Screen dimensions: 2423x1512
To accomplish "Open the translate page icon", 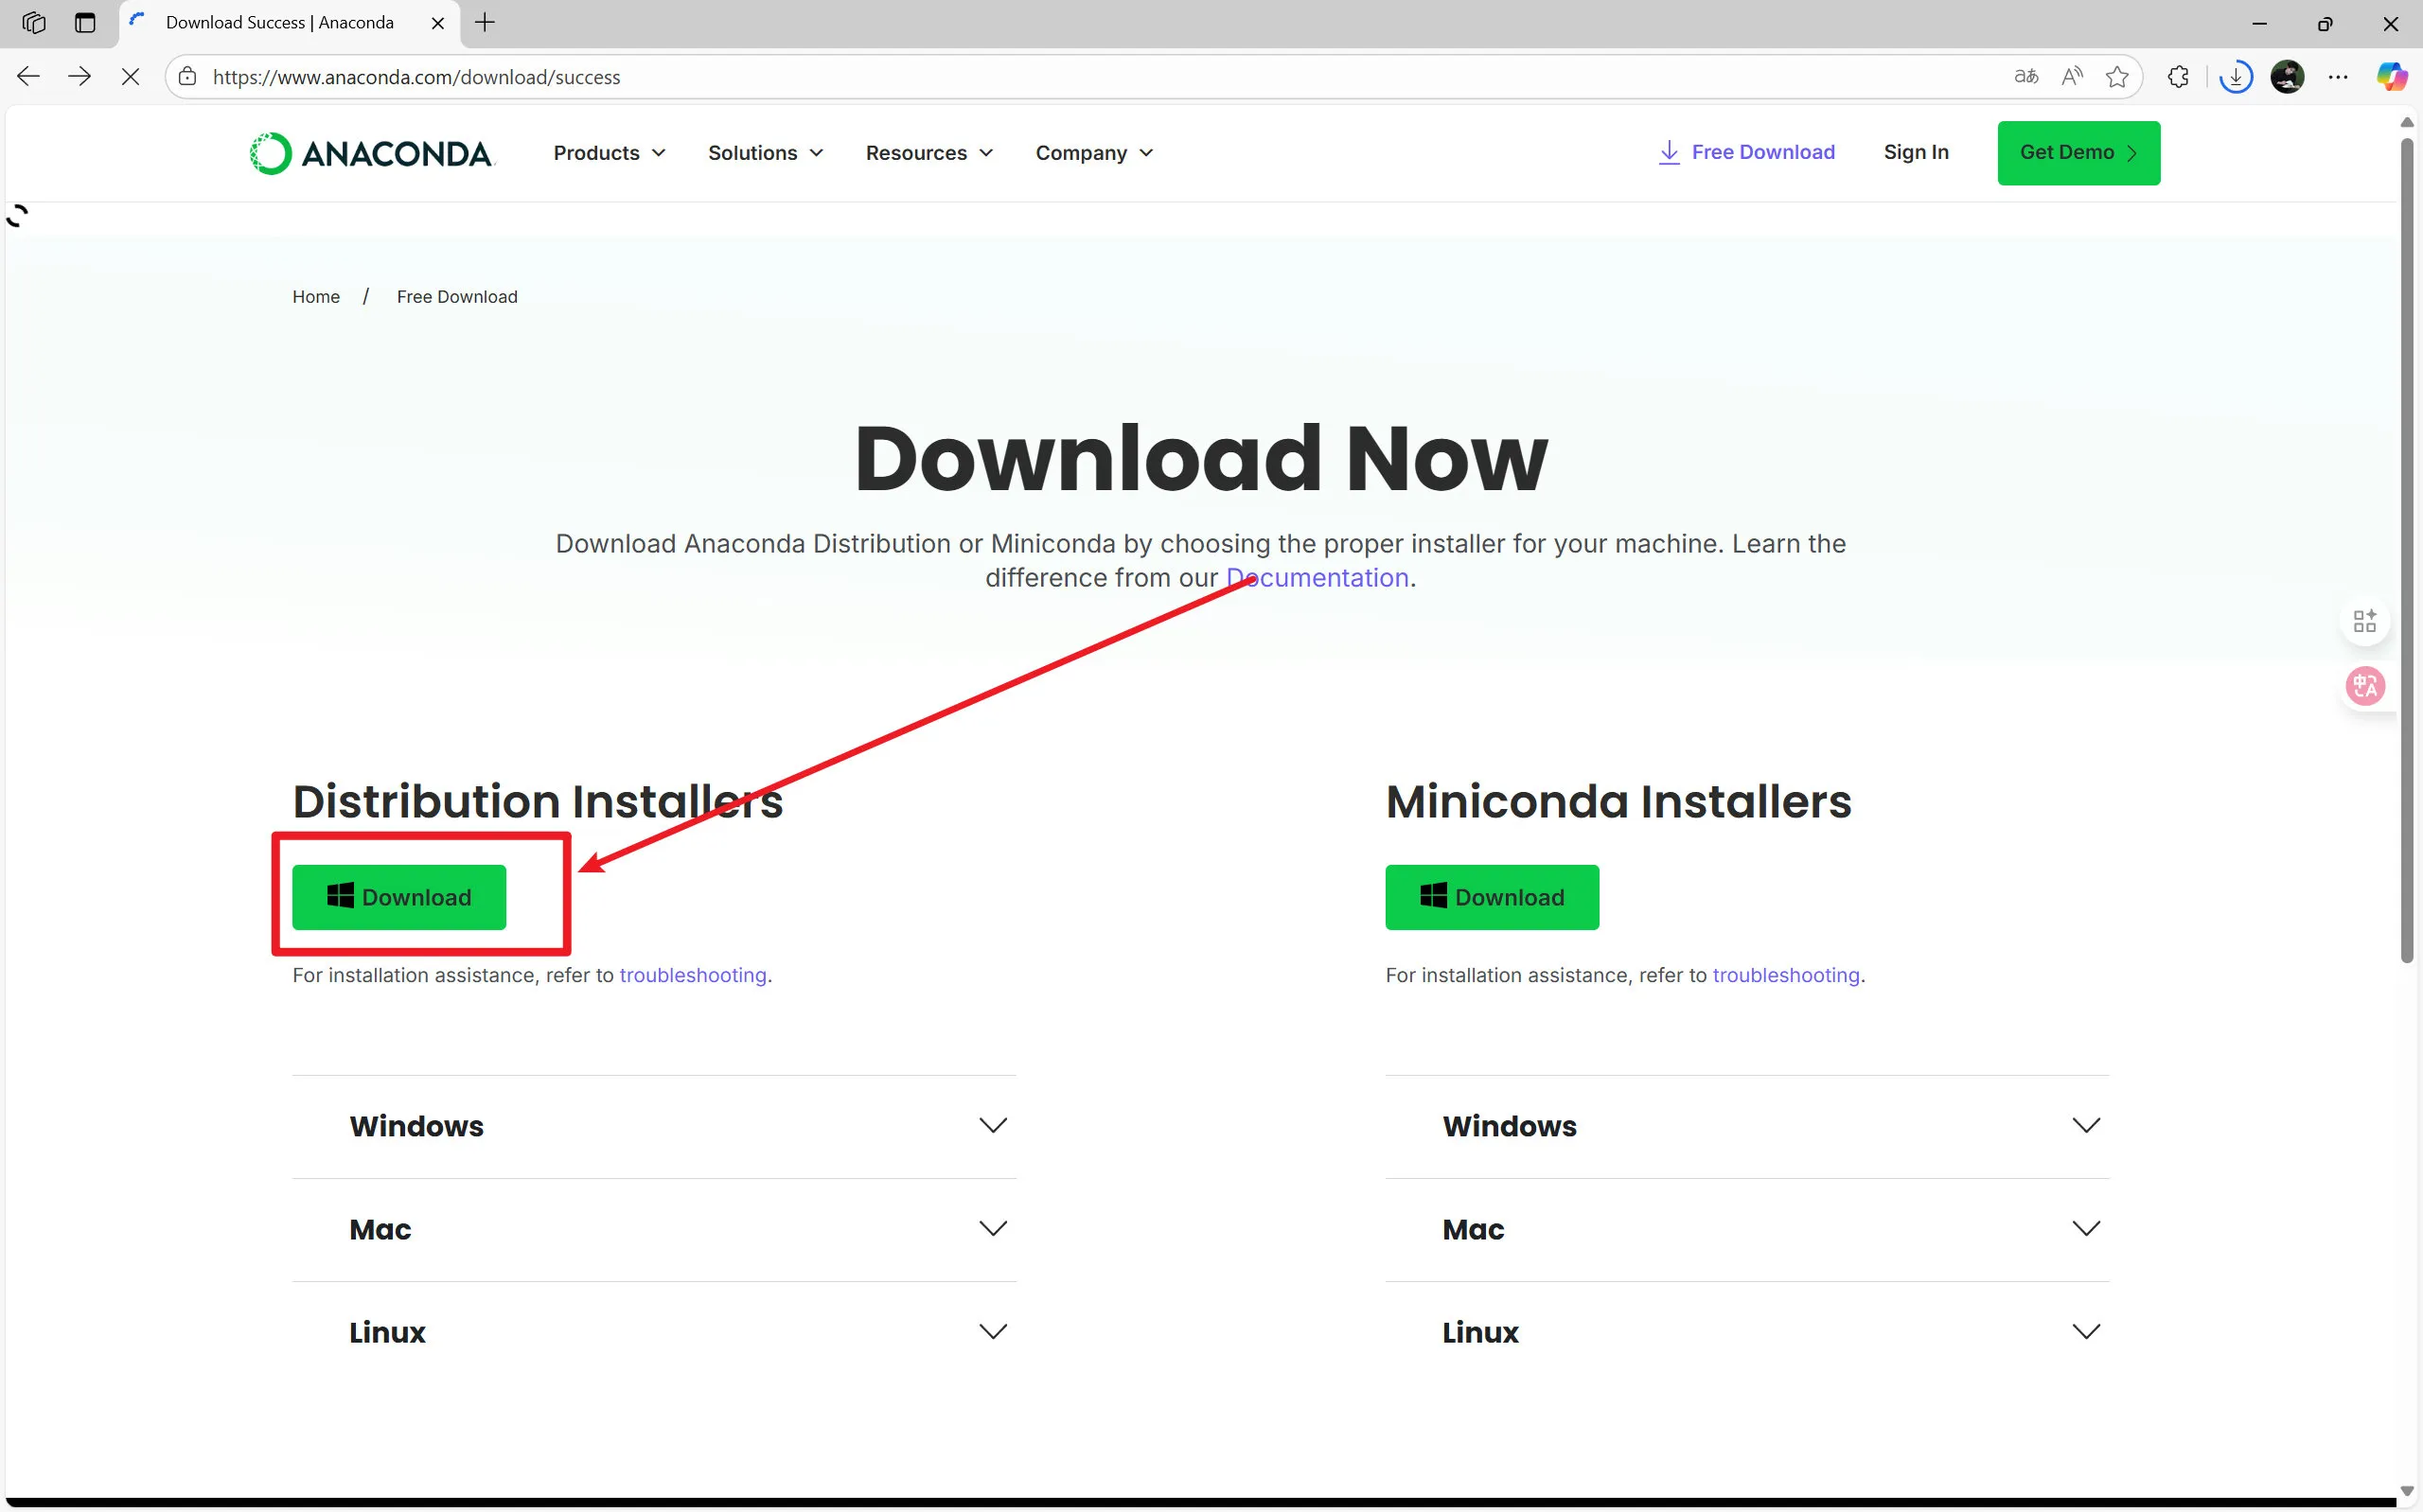I will click(x=2026, y=77).
